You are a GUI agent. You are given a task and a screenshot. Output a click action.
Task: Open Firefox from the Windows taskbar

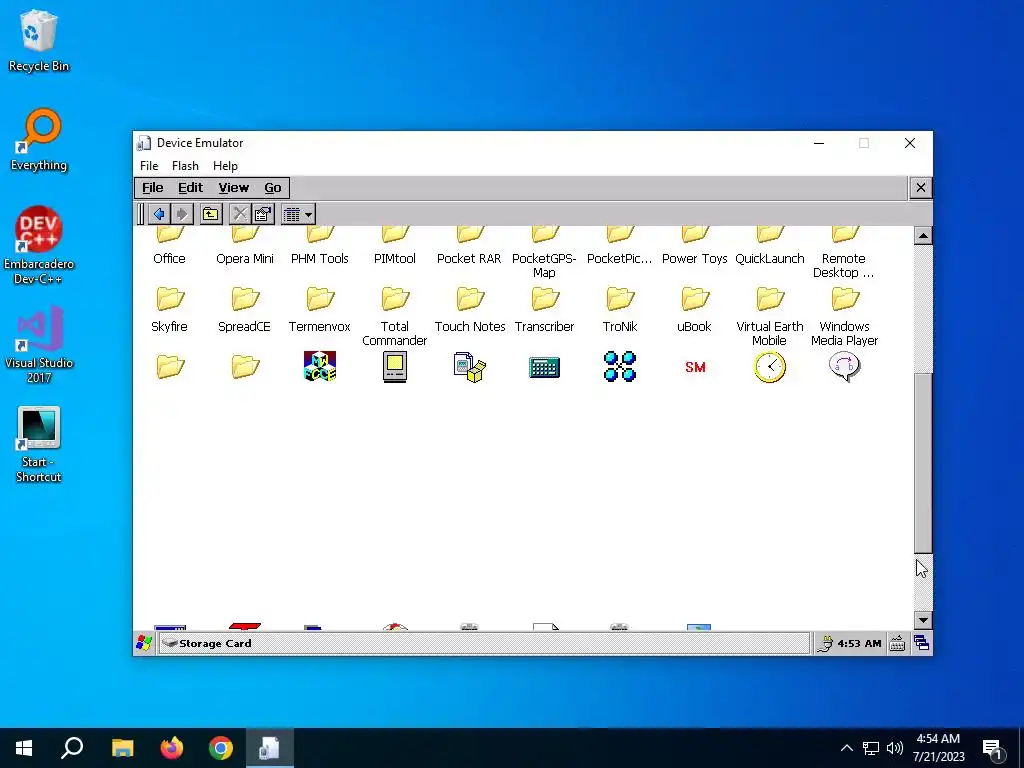(x=172, y=748)
